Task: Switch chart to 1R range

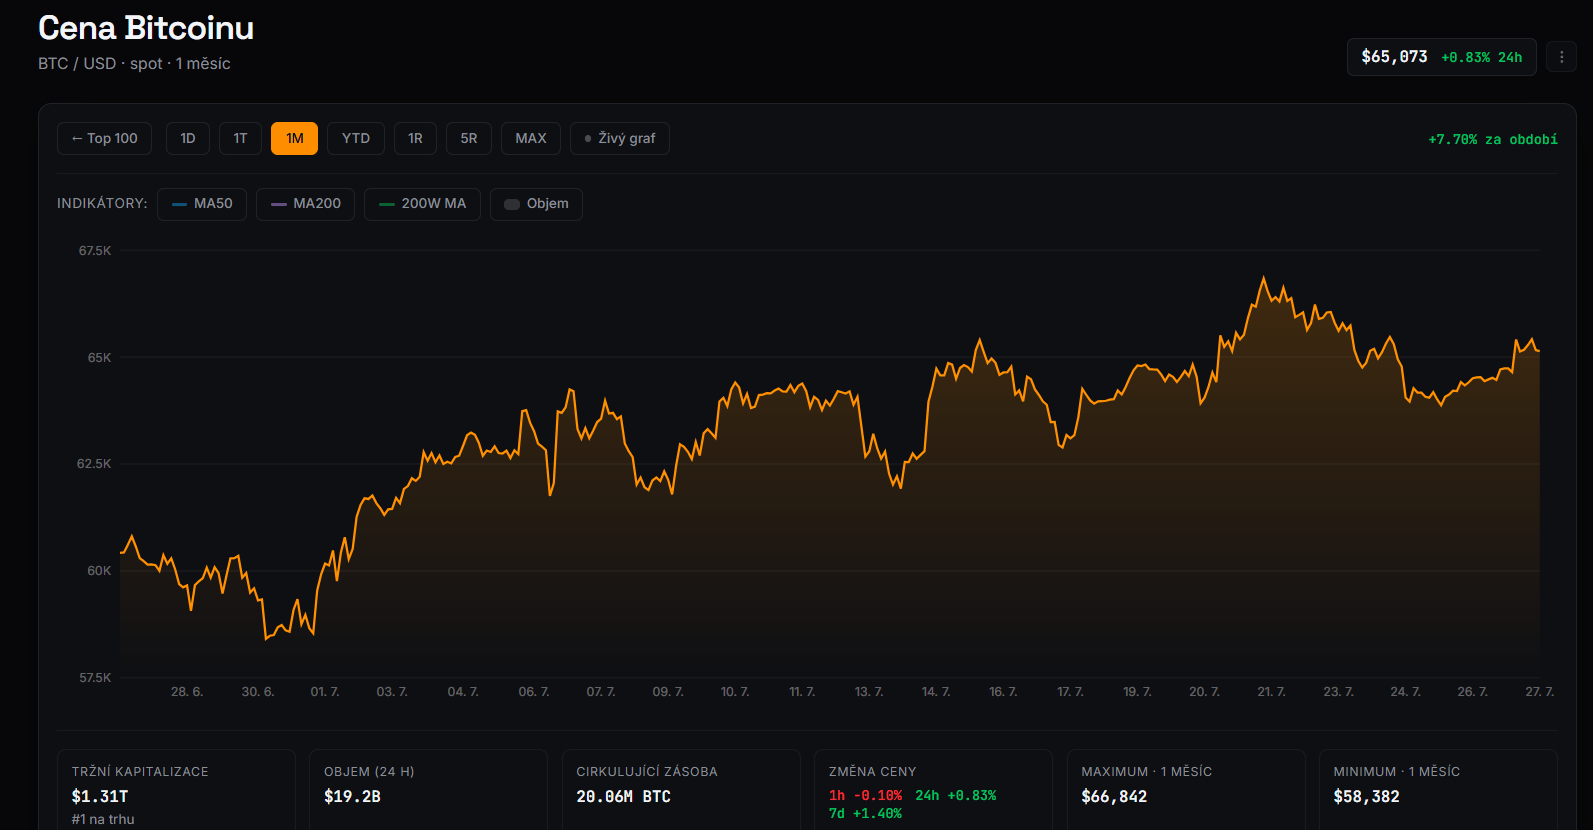Action: click(x=415, y=138)
